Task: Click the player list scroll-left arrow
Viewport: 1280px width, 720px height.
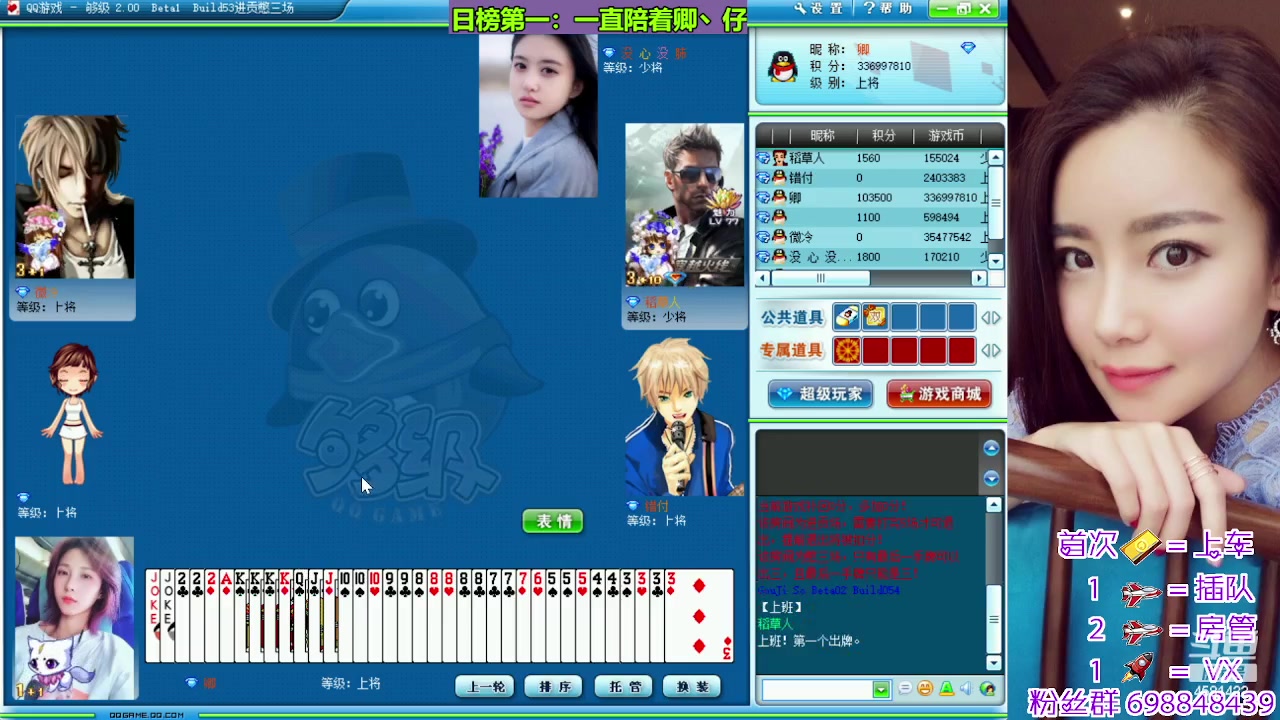Action: click(763, 278)
